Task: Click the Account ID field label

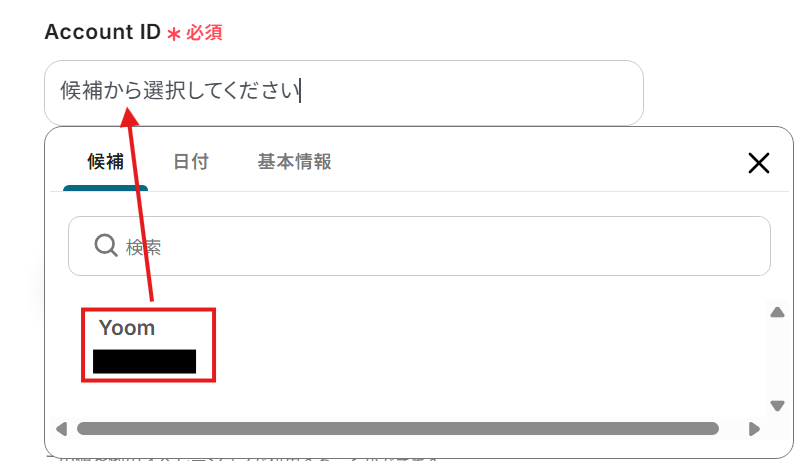Action: 103,32
